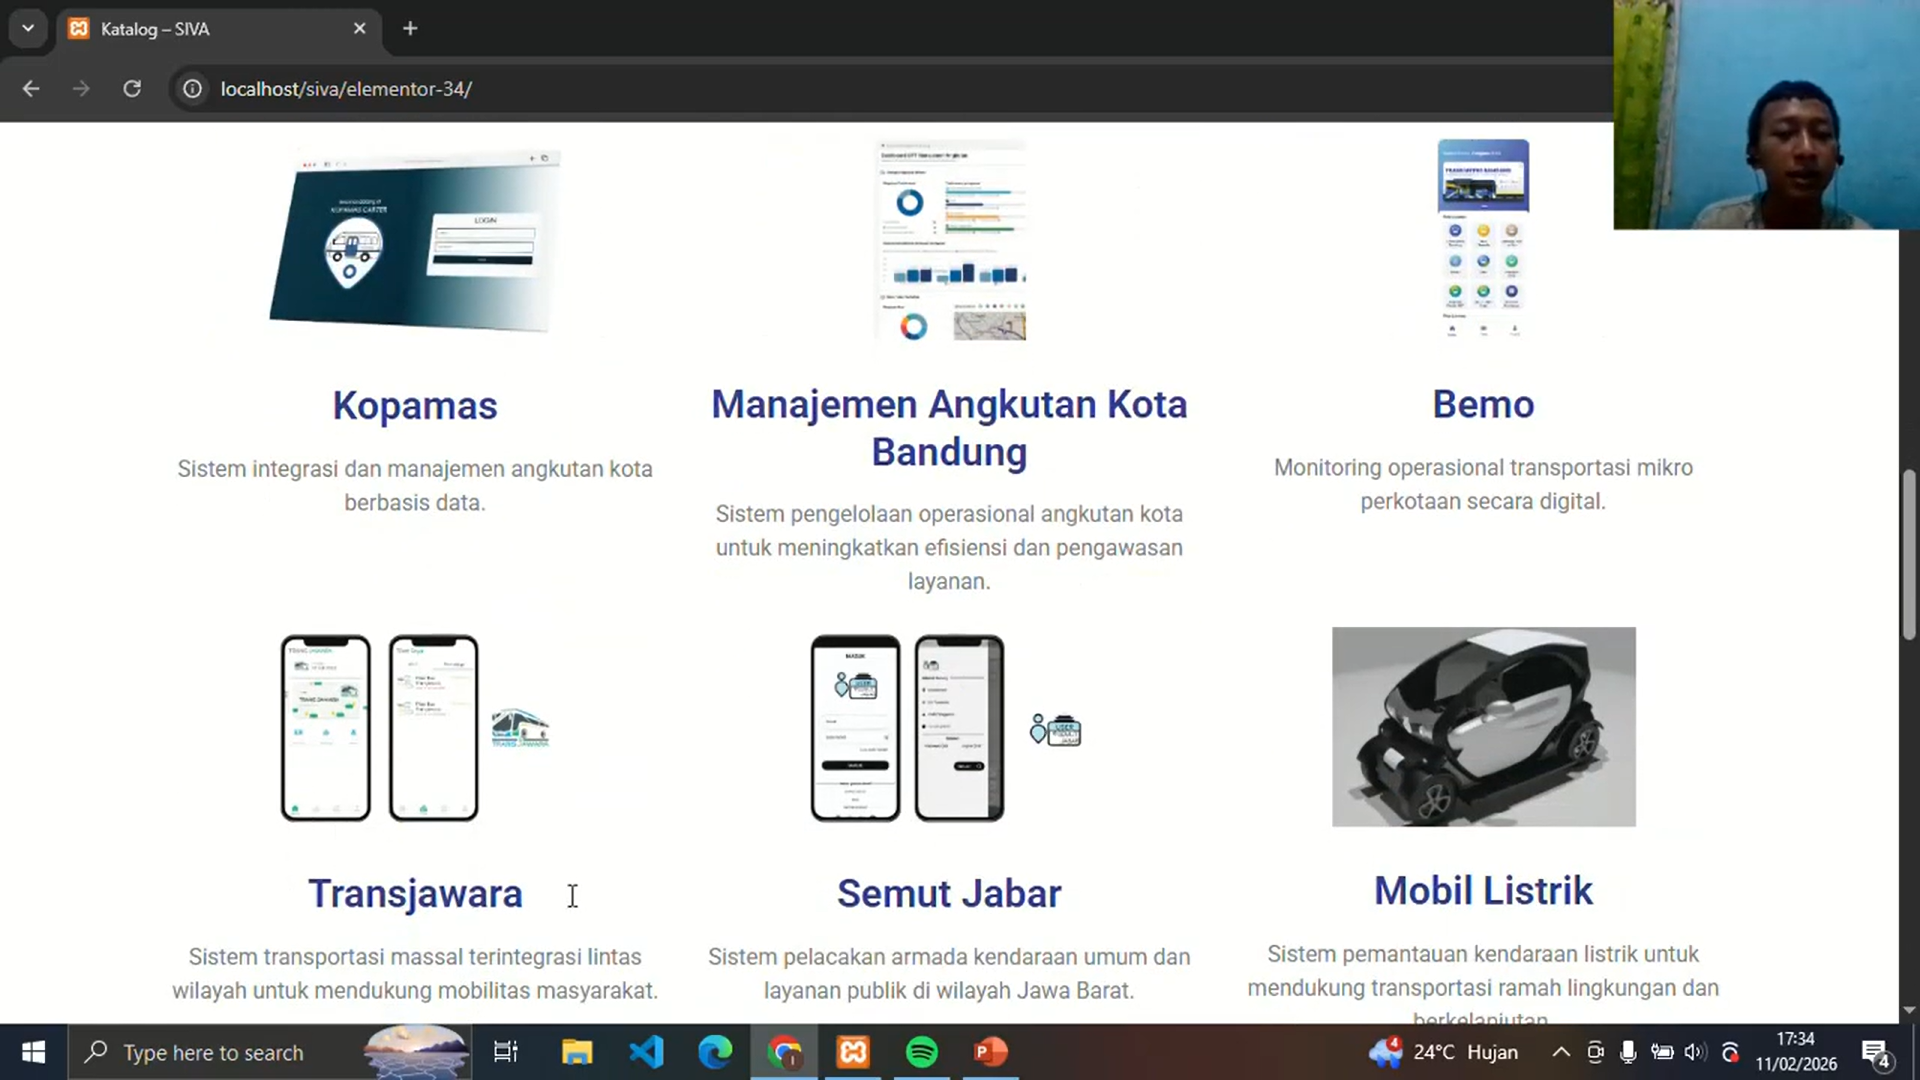Image resolution: width=1920 pixels, height=1080 pixels.
Task: Click the Mobil Listrik car thumbnail
Action: pos(1483,727)
